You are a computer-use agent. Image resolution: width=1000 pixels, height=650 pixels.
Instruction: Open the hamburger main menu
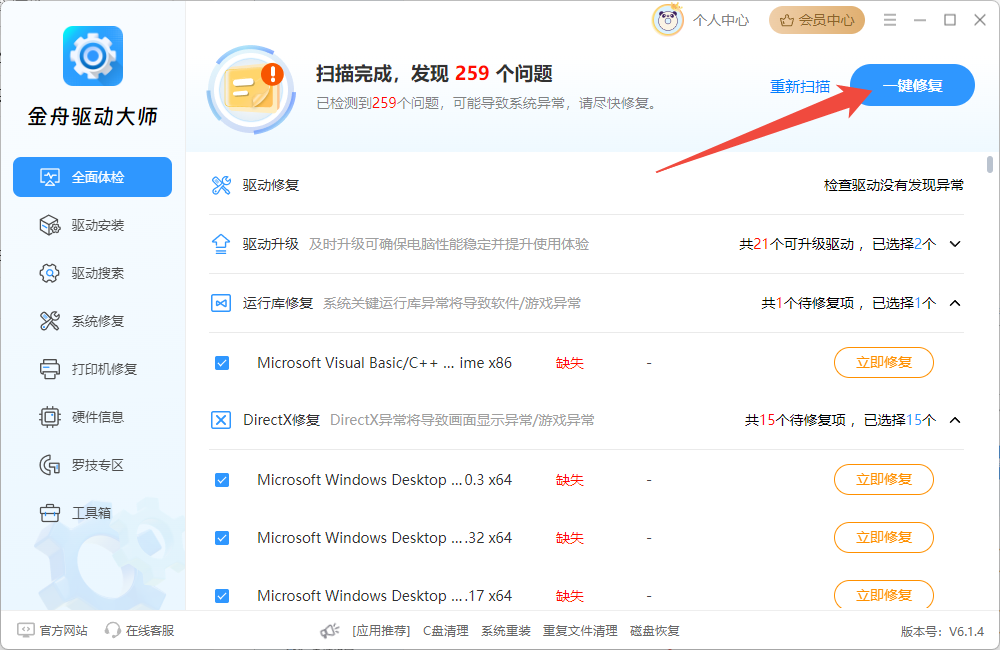click(890, 20)
